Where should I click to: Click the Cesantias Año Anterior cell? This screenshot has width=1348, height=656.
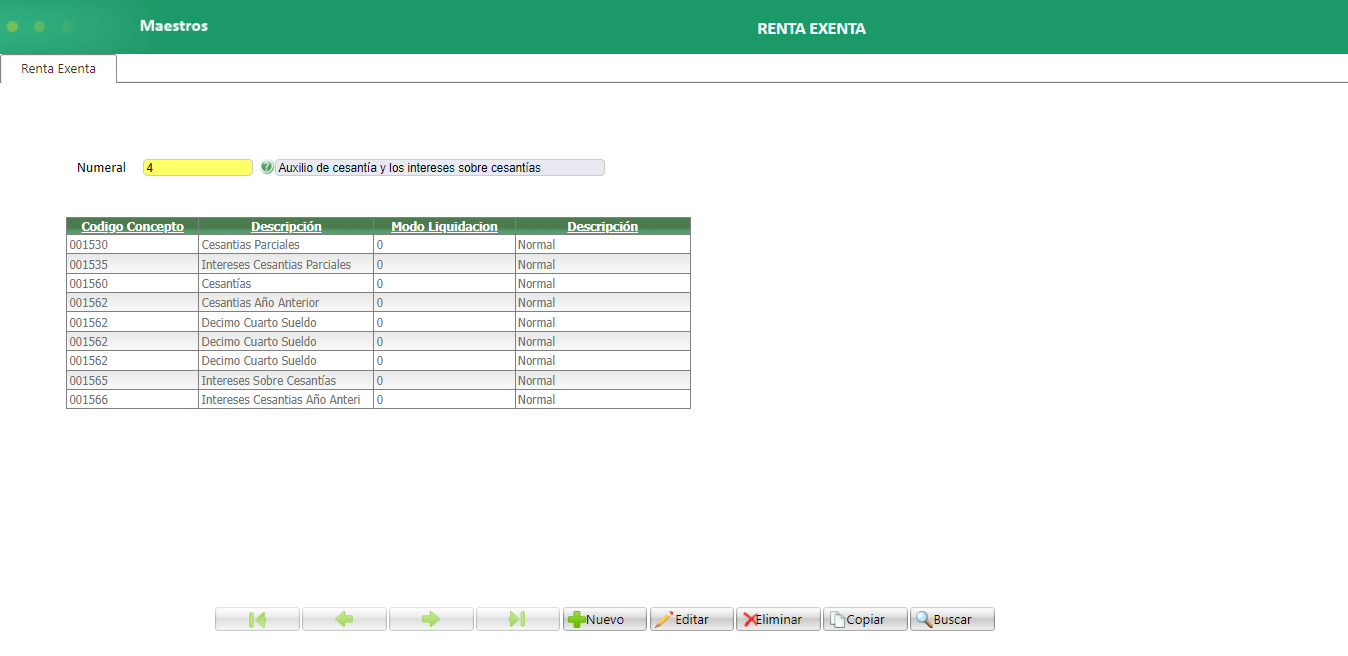point(286,303)
